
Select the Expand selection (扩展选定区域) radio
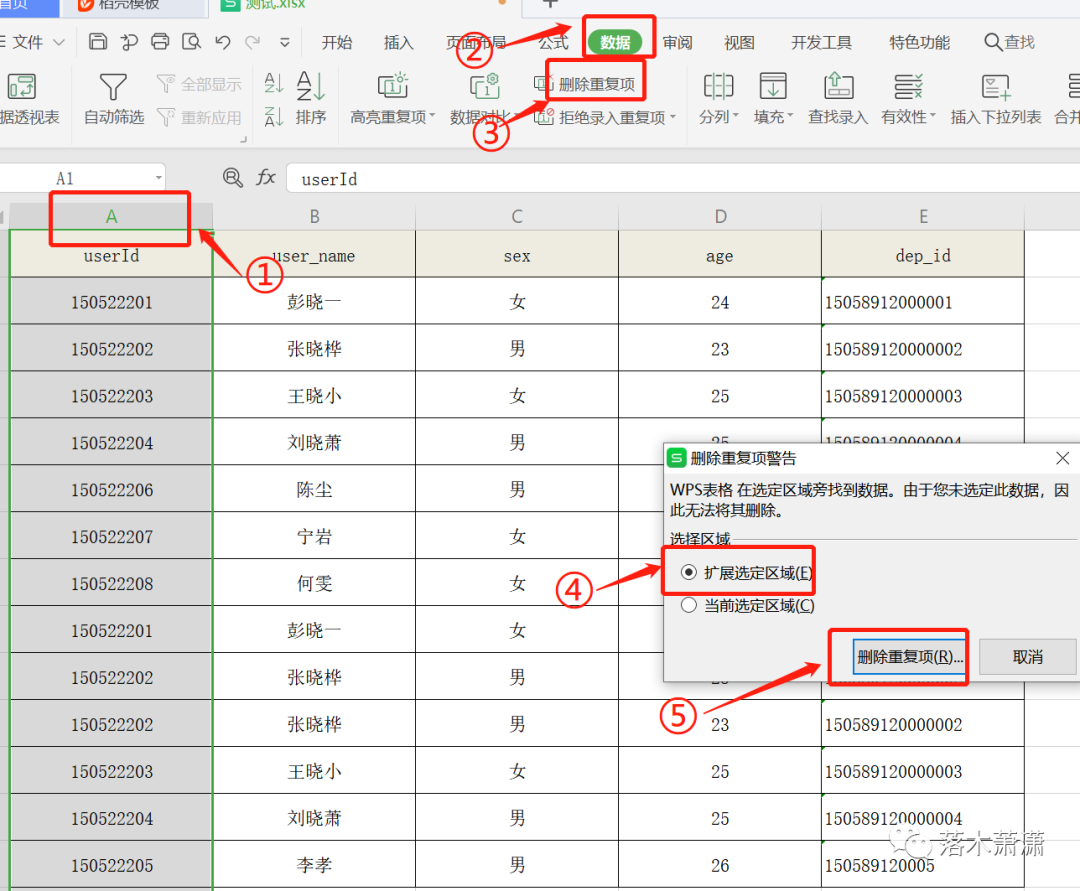[x=688, y=572]
